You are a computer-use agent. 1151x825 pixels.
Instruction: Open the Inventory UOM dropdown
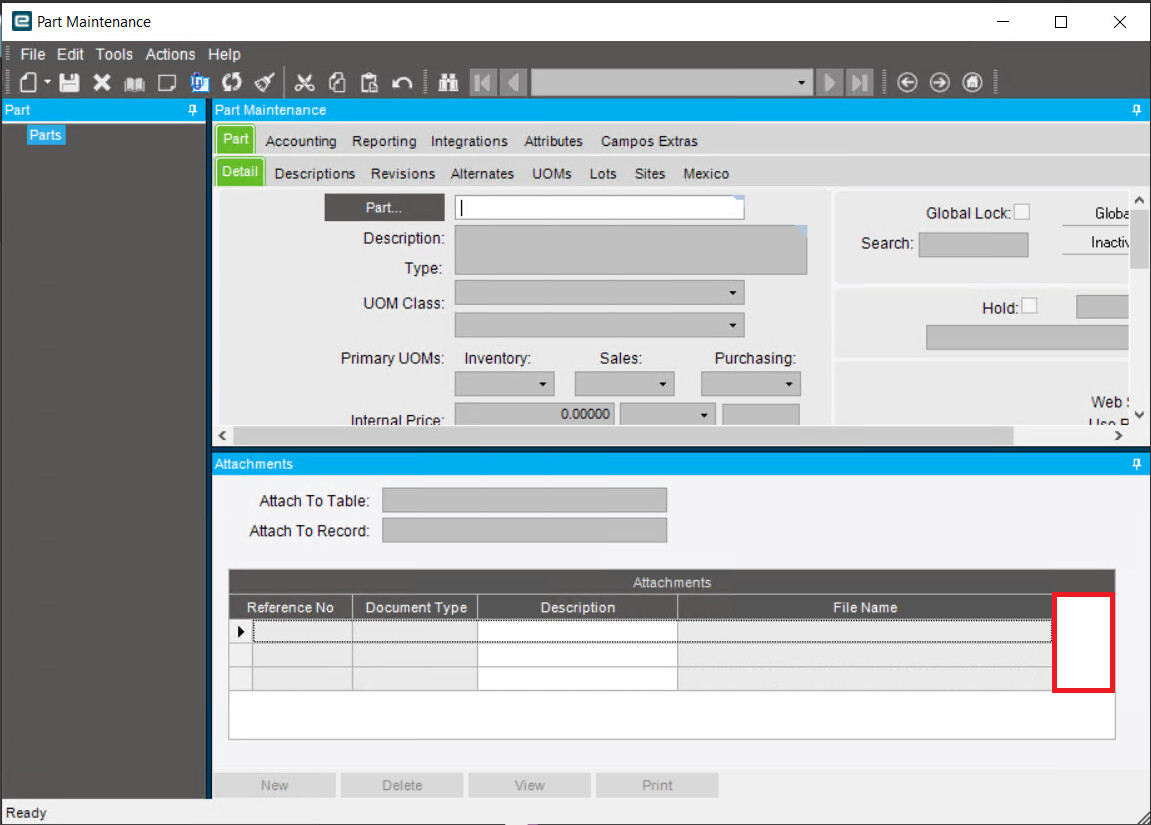tap(543, 384)
